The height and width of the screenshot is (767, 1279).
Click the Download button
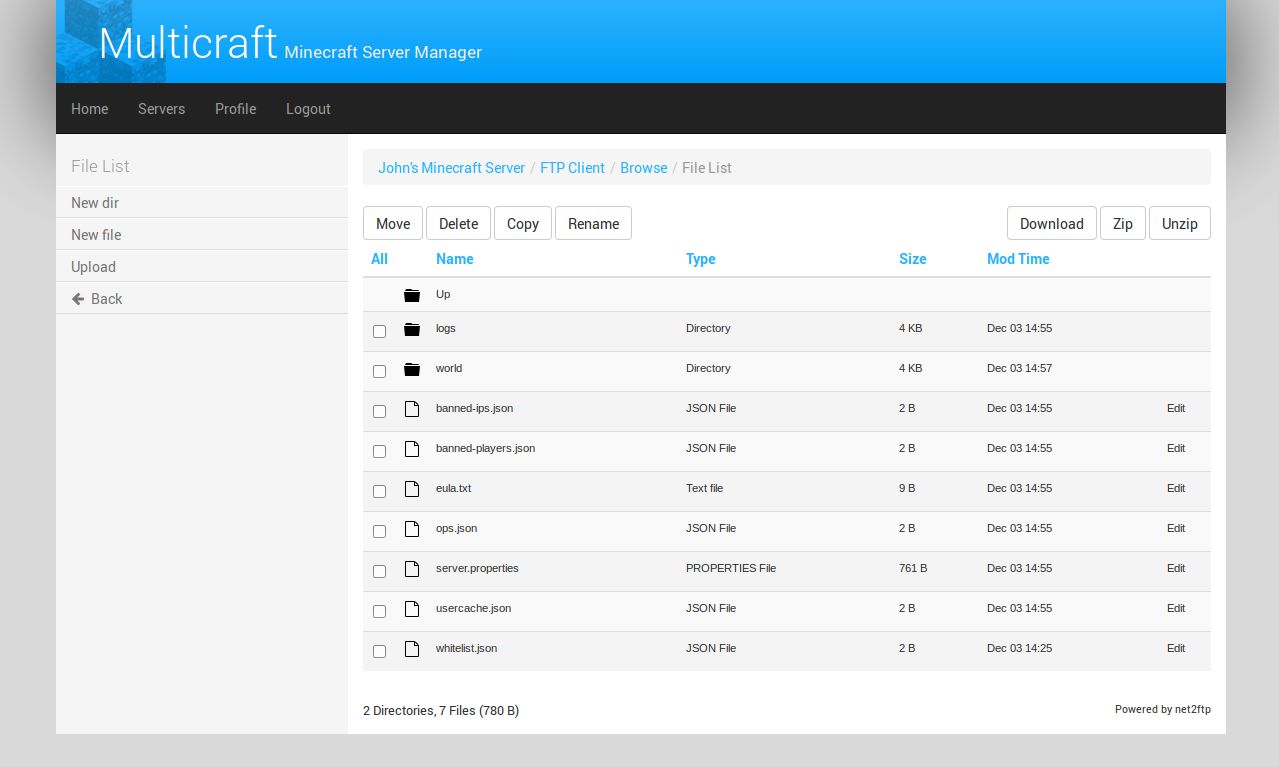click(x=1052, y=223)
